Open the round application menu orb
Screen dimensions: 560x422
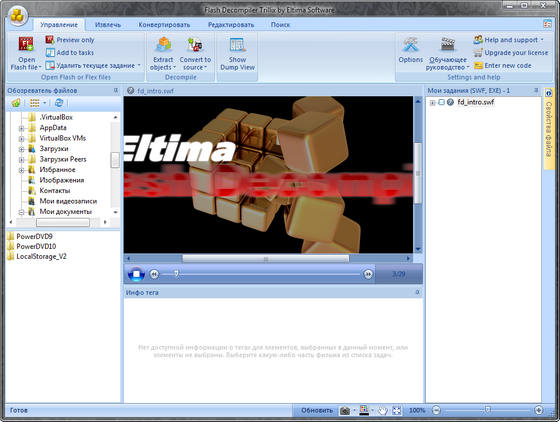tap(18, 16)
